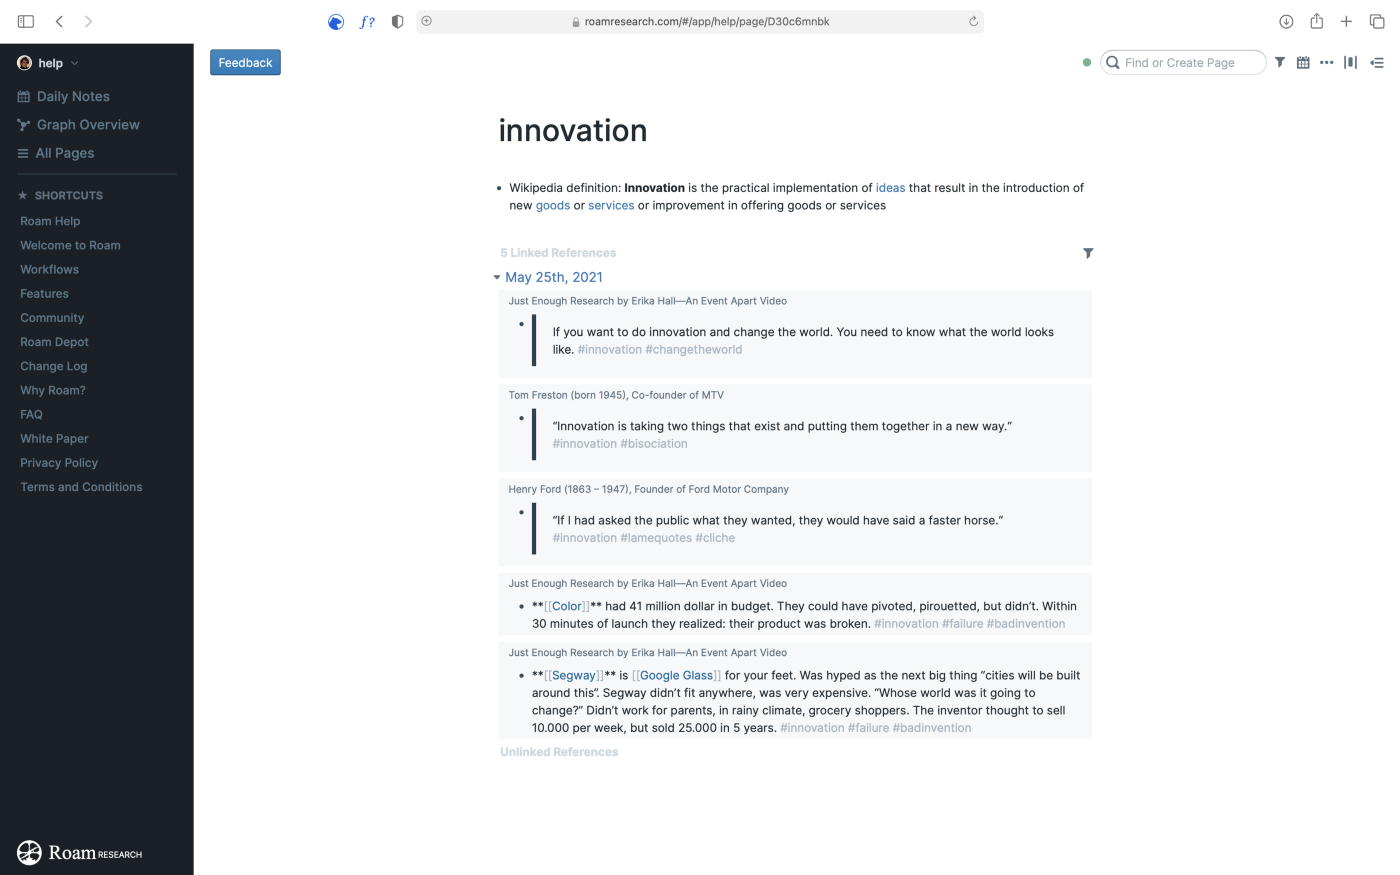Open All Pages in sidebar
Viewport: 1400px width, 875px height.
[x=65, y=153]
